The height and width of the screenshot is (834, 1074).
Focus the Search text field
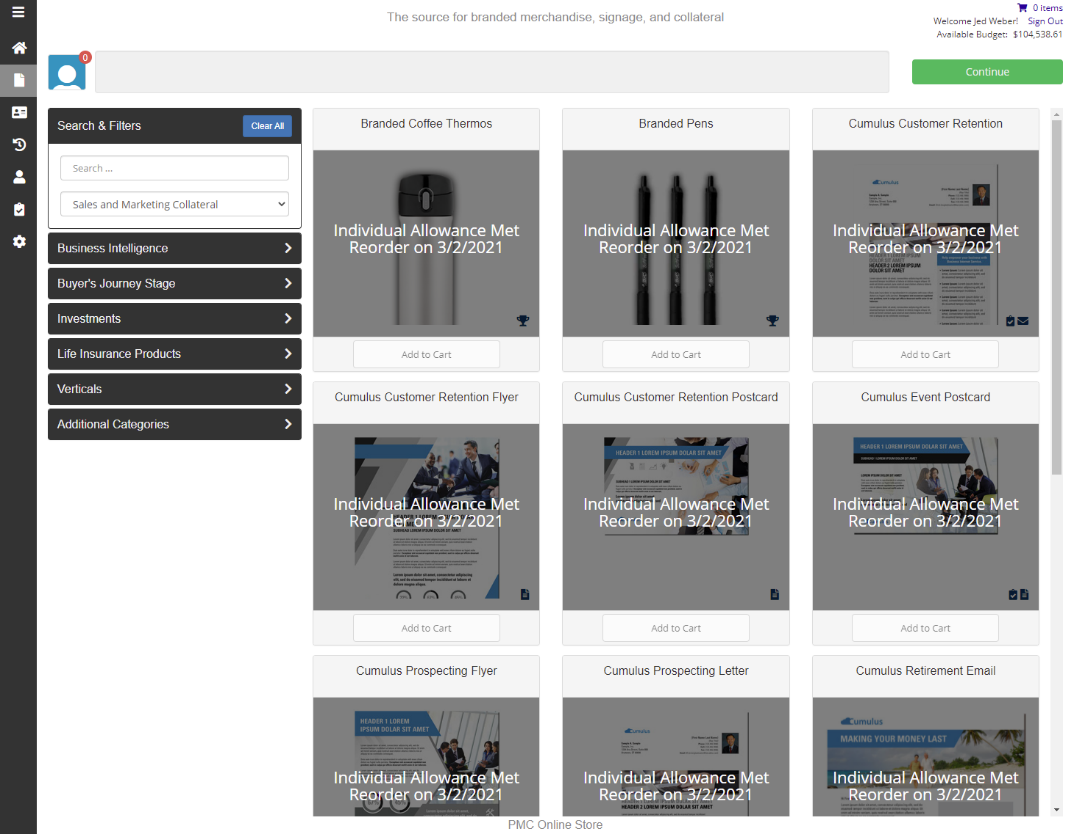click(x=174, y=168)
